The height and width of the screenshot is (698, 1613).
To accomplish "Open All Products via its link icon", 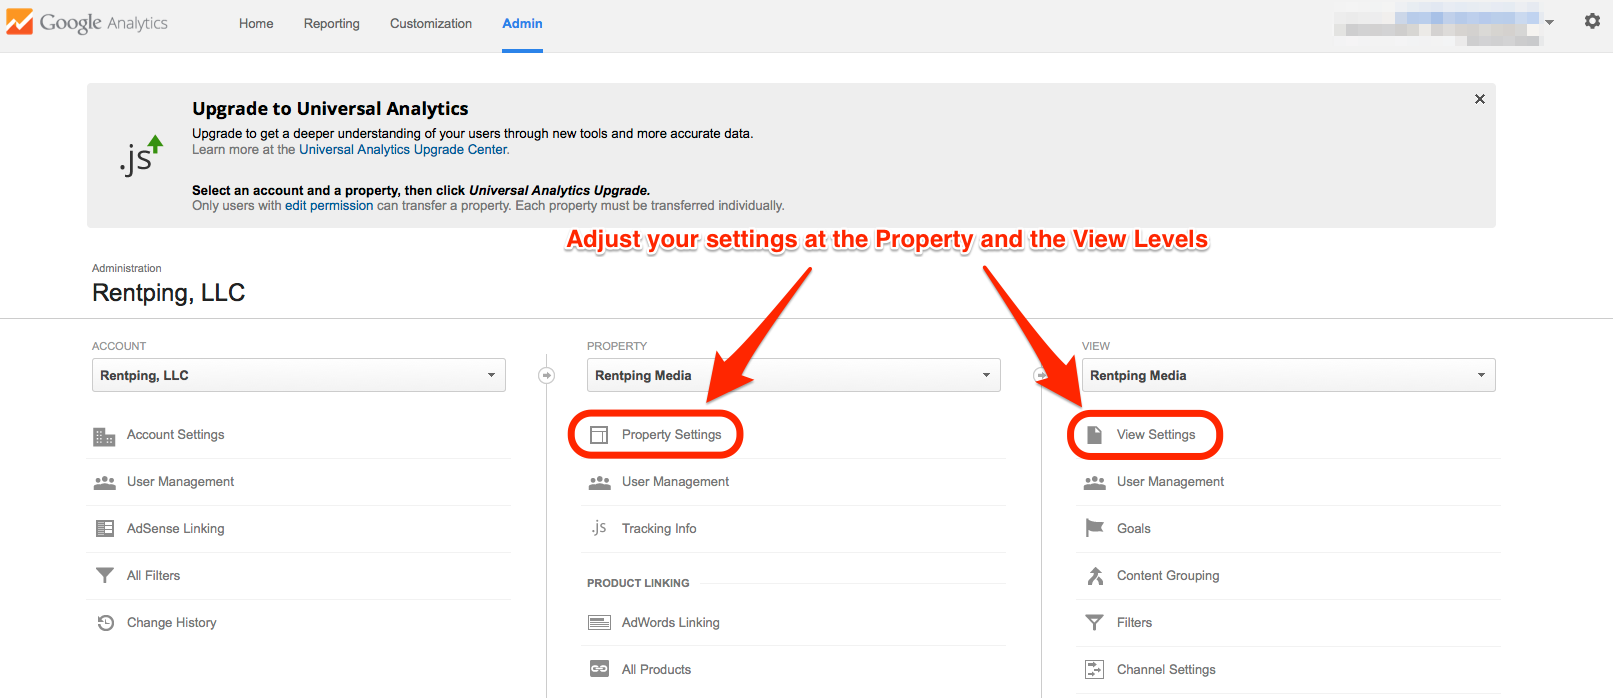I will point(599,669).
